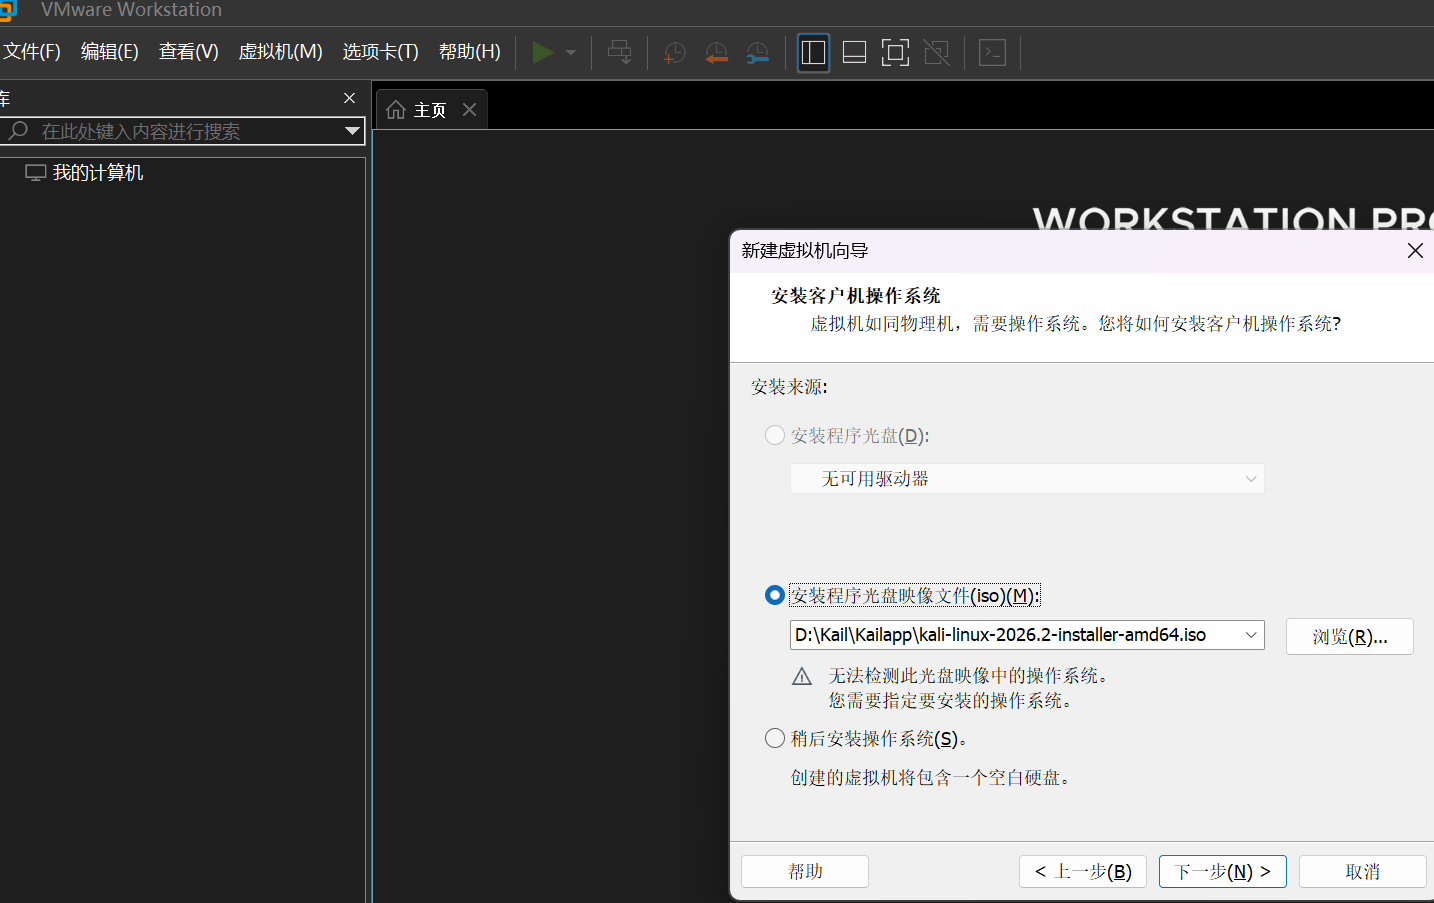Click the 安装来源 label
Viewport: 1434px width, 903px height.
[x=790, y=387]
